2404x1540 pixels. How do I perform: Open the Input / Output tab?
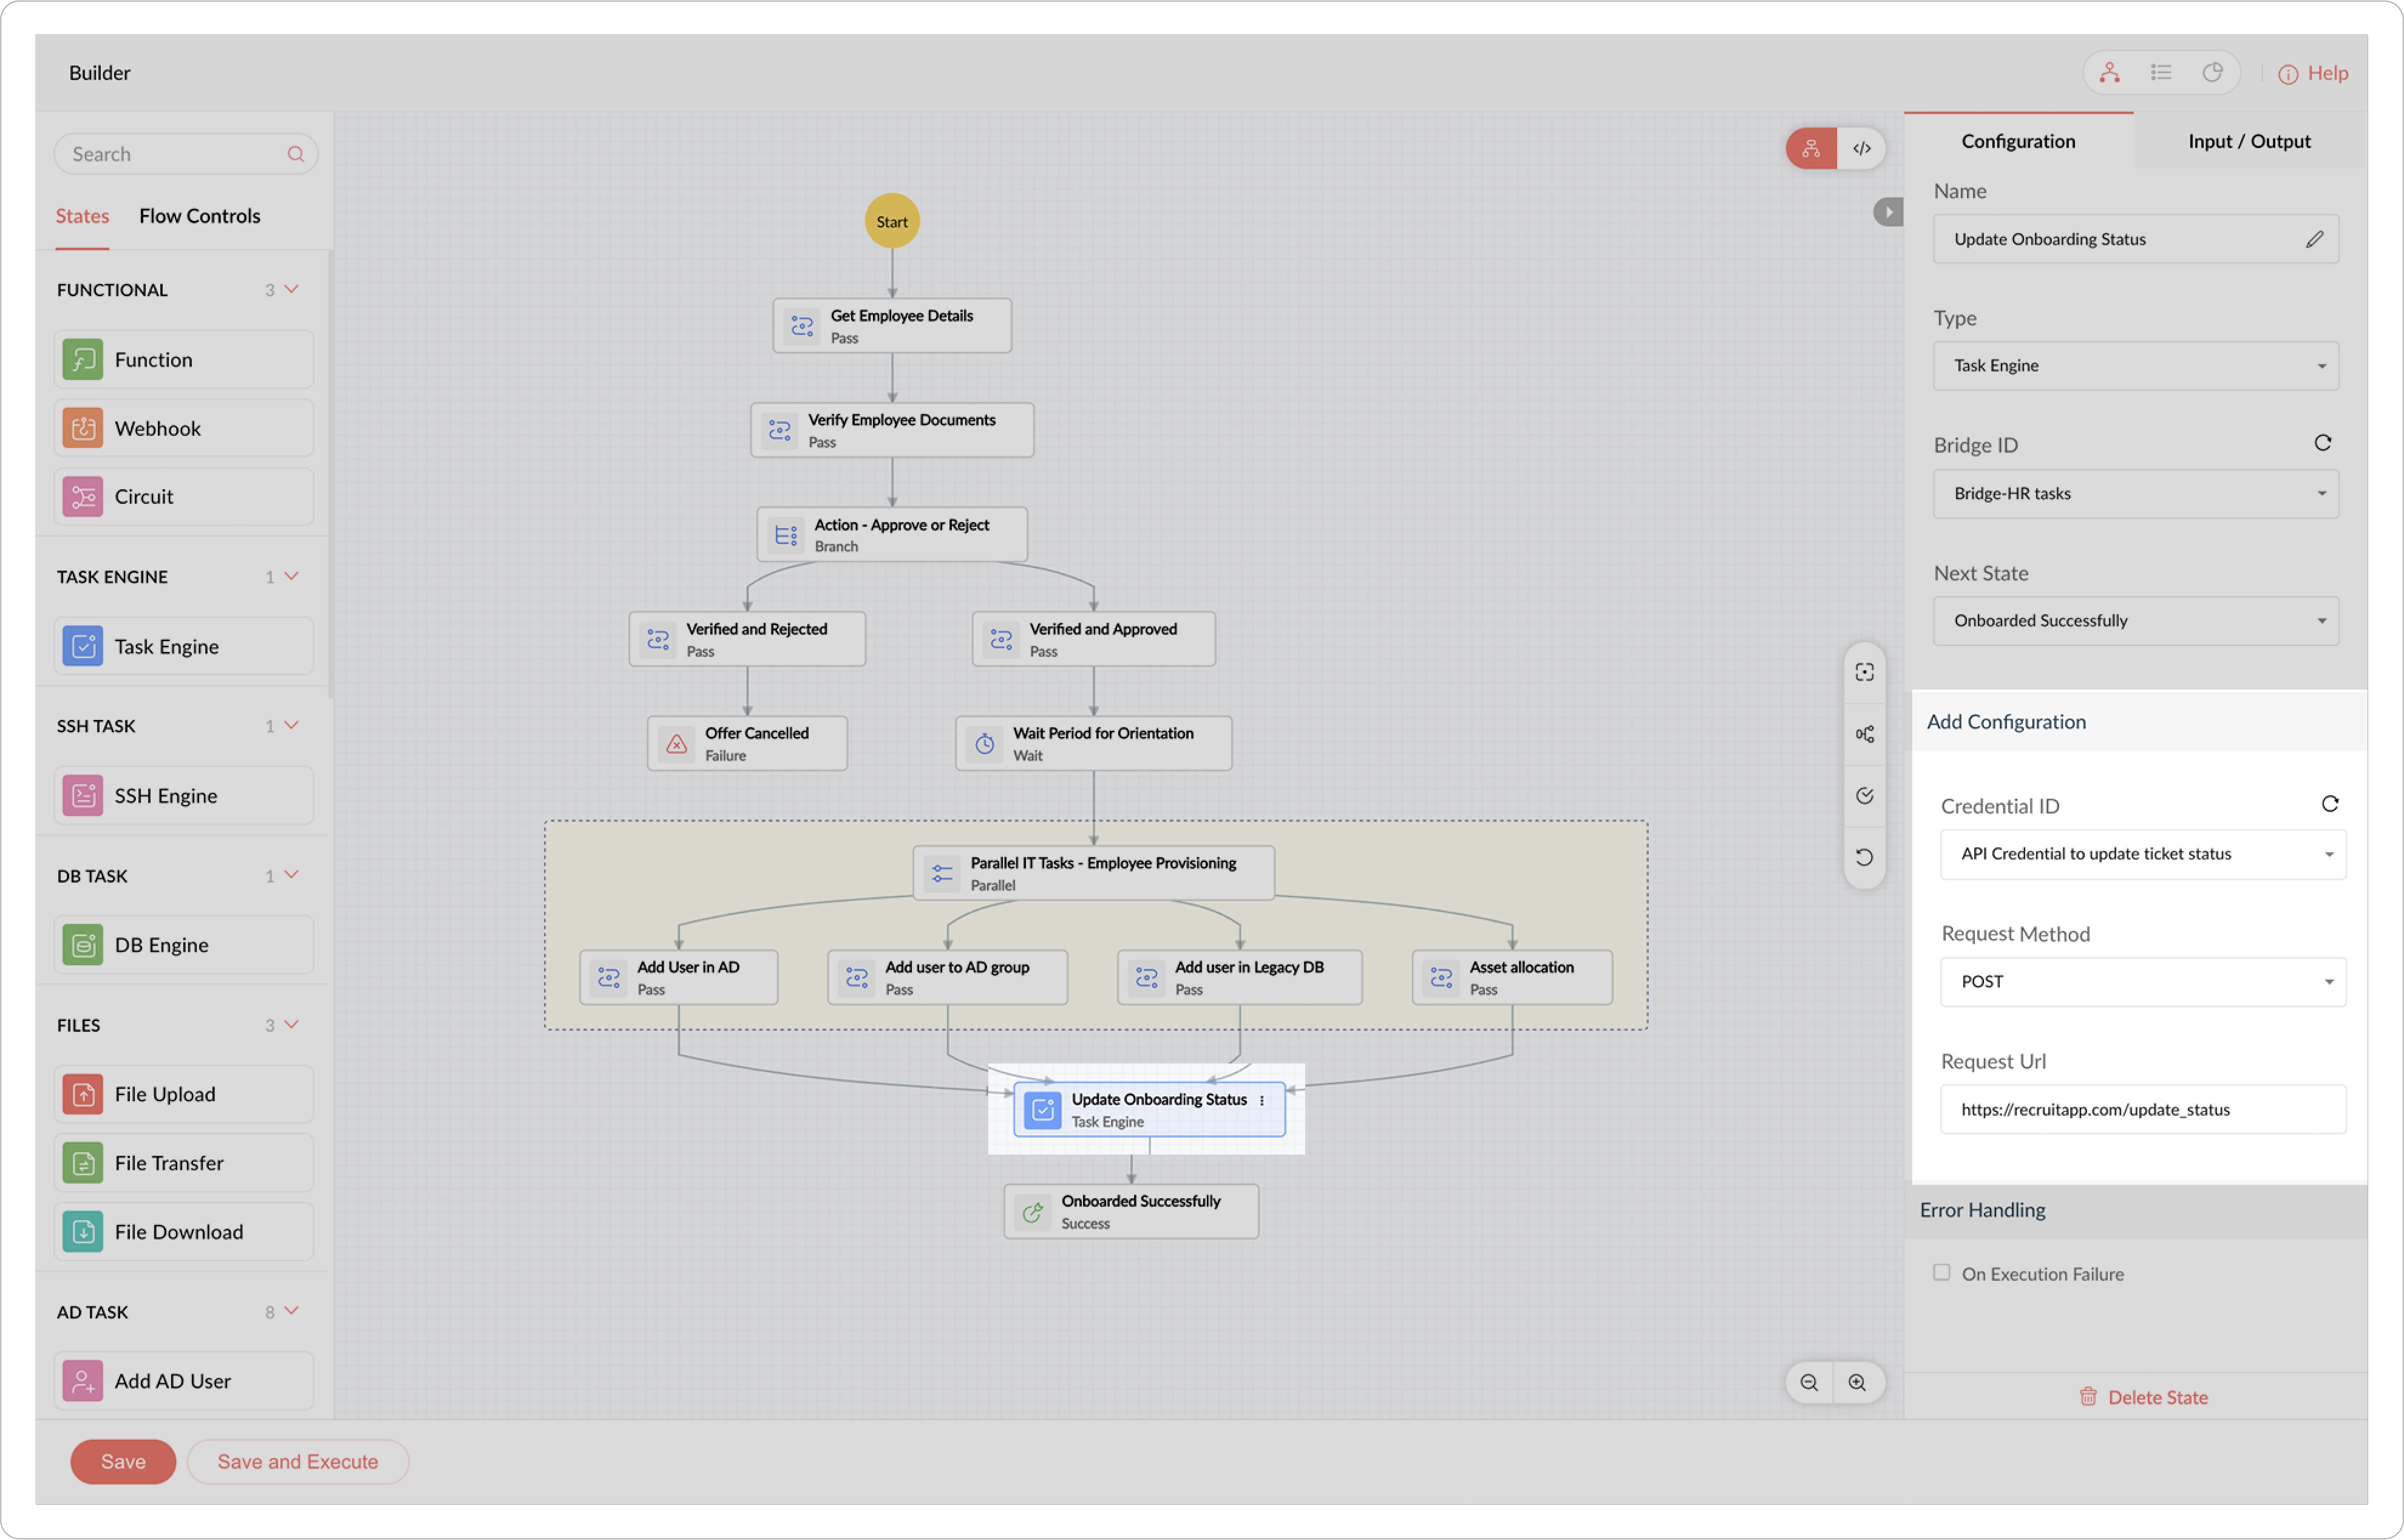2249,141
